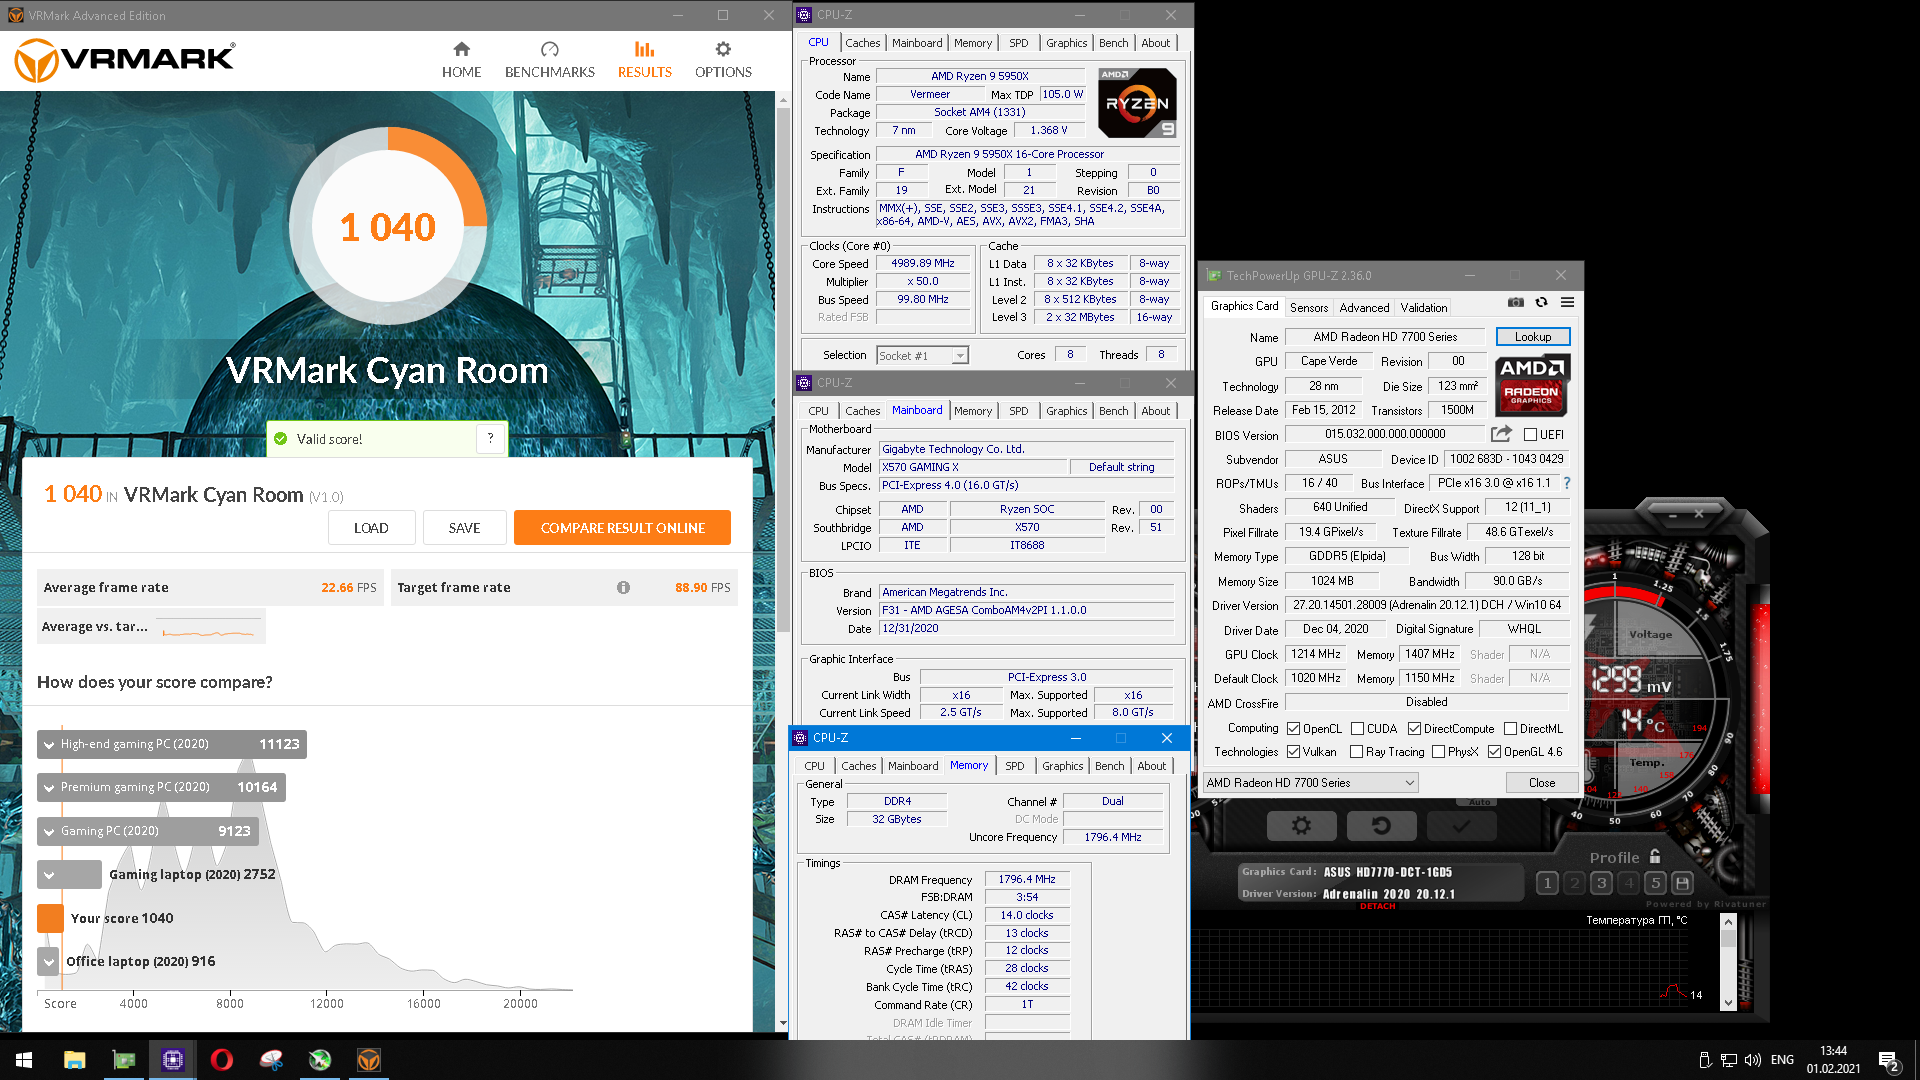Select Afterburner profile slot 3
This screenshot has width=1920, height=1080.
(x=1601, y=883)
